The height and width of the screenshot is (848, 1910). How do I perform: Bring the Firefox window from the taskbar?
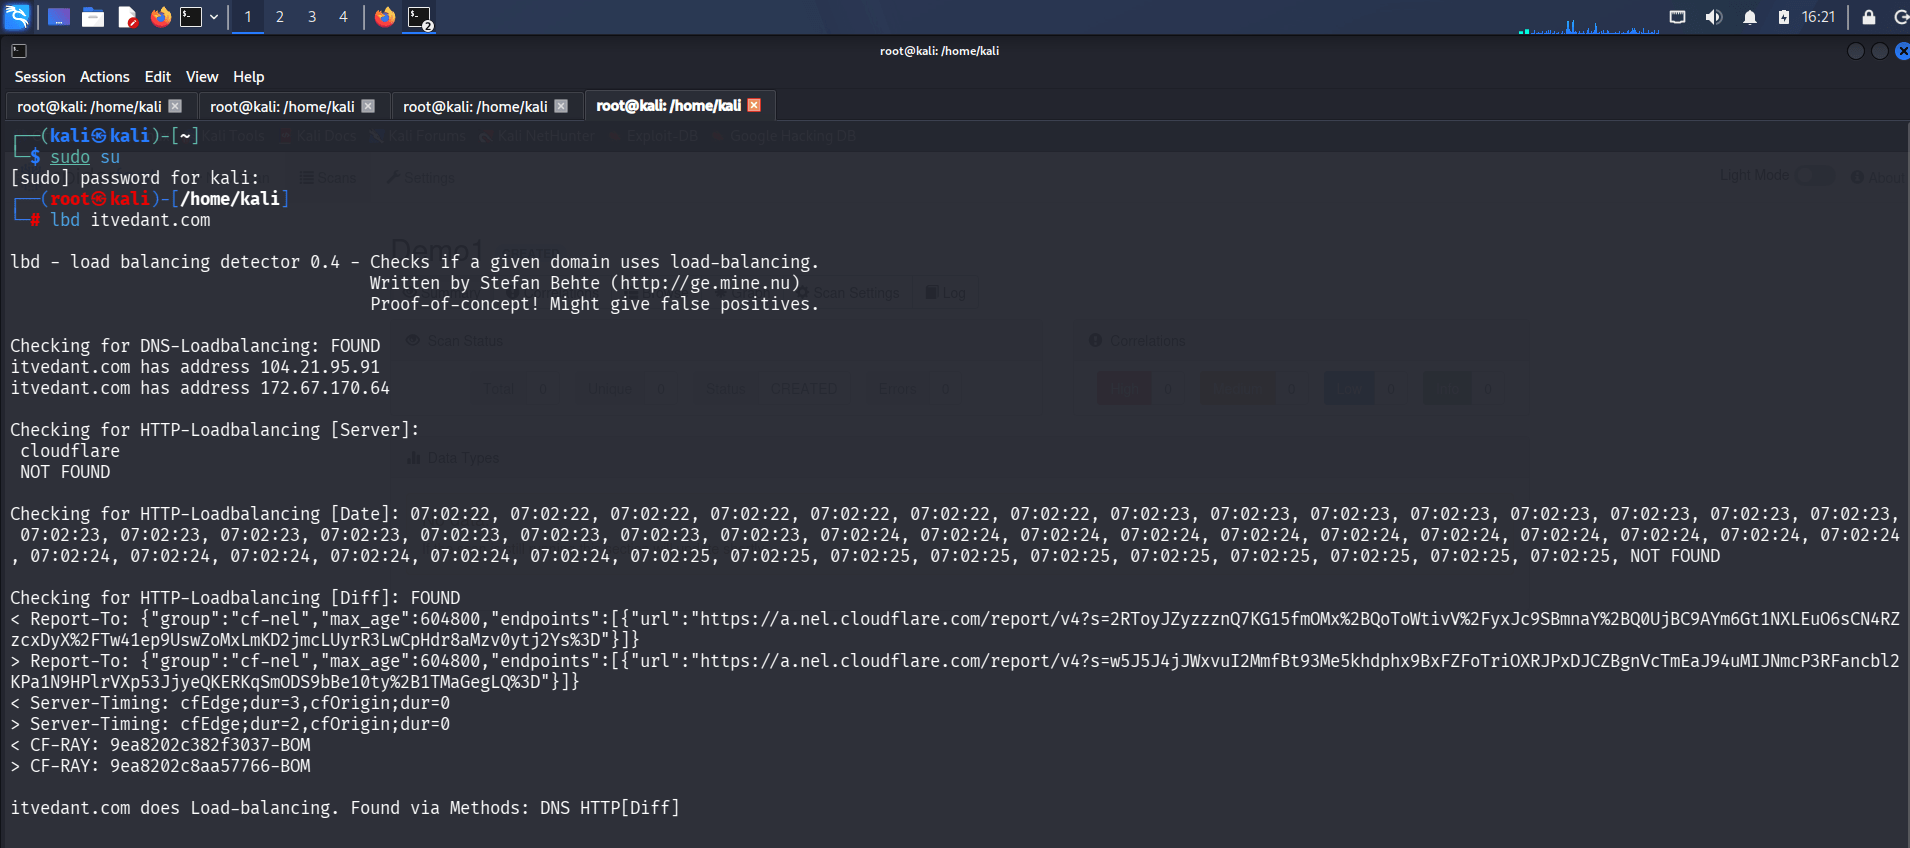pos(385,17)
